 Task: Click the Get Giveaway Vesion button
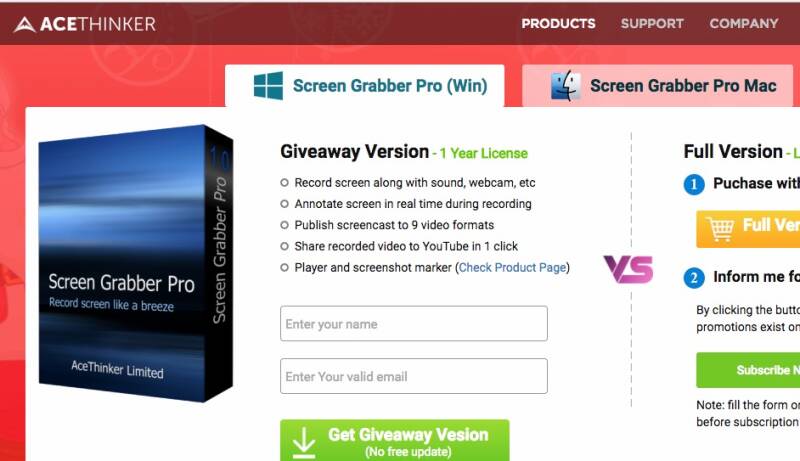click(x=394, y=440)
